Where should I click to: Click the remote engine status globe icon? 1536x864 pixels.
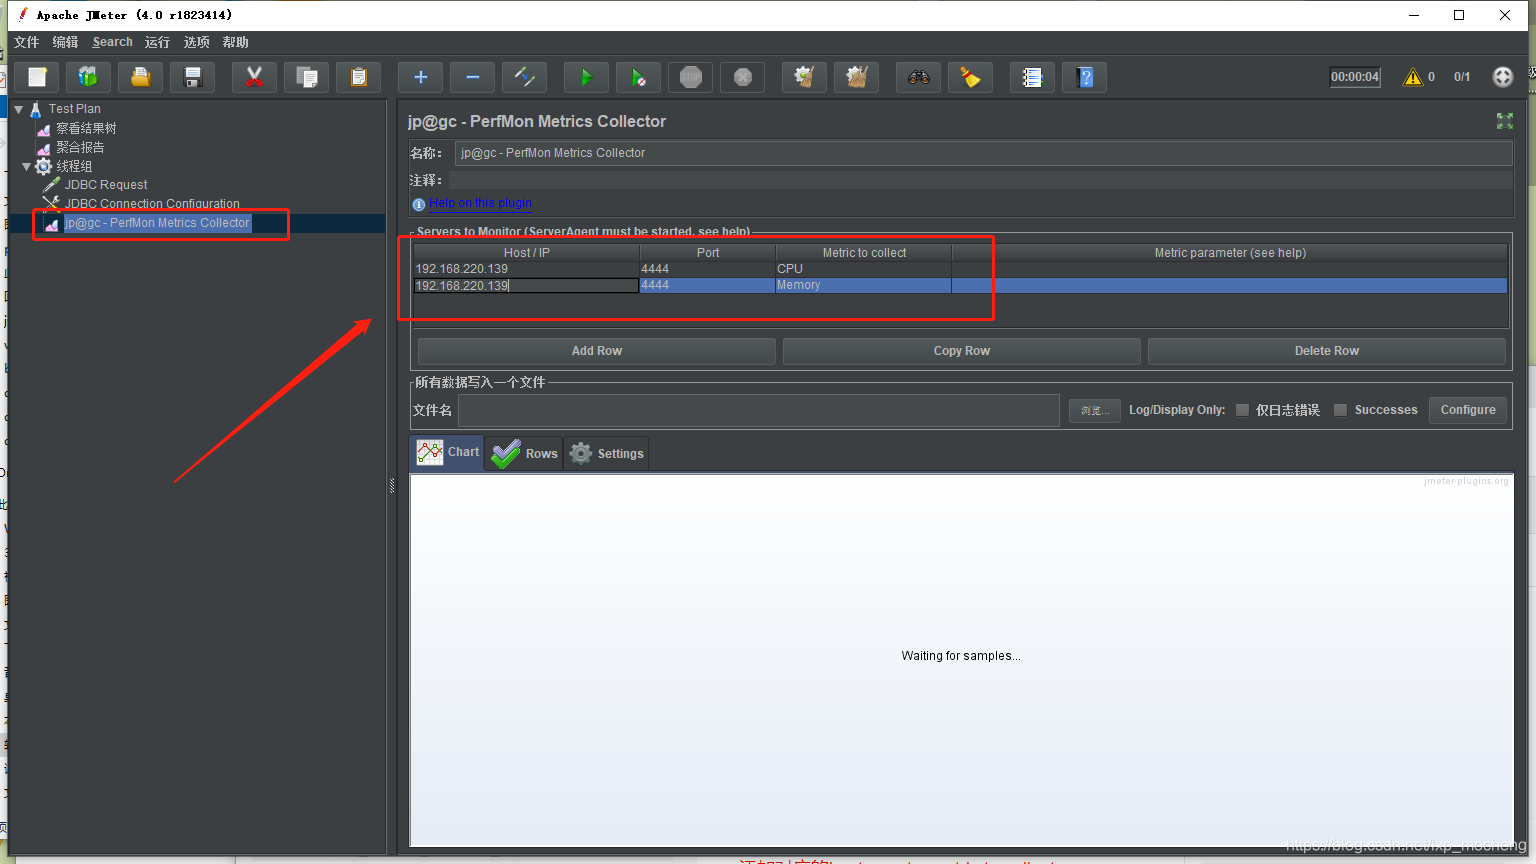1502,77
